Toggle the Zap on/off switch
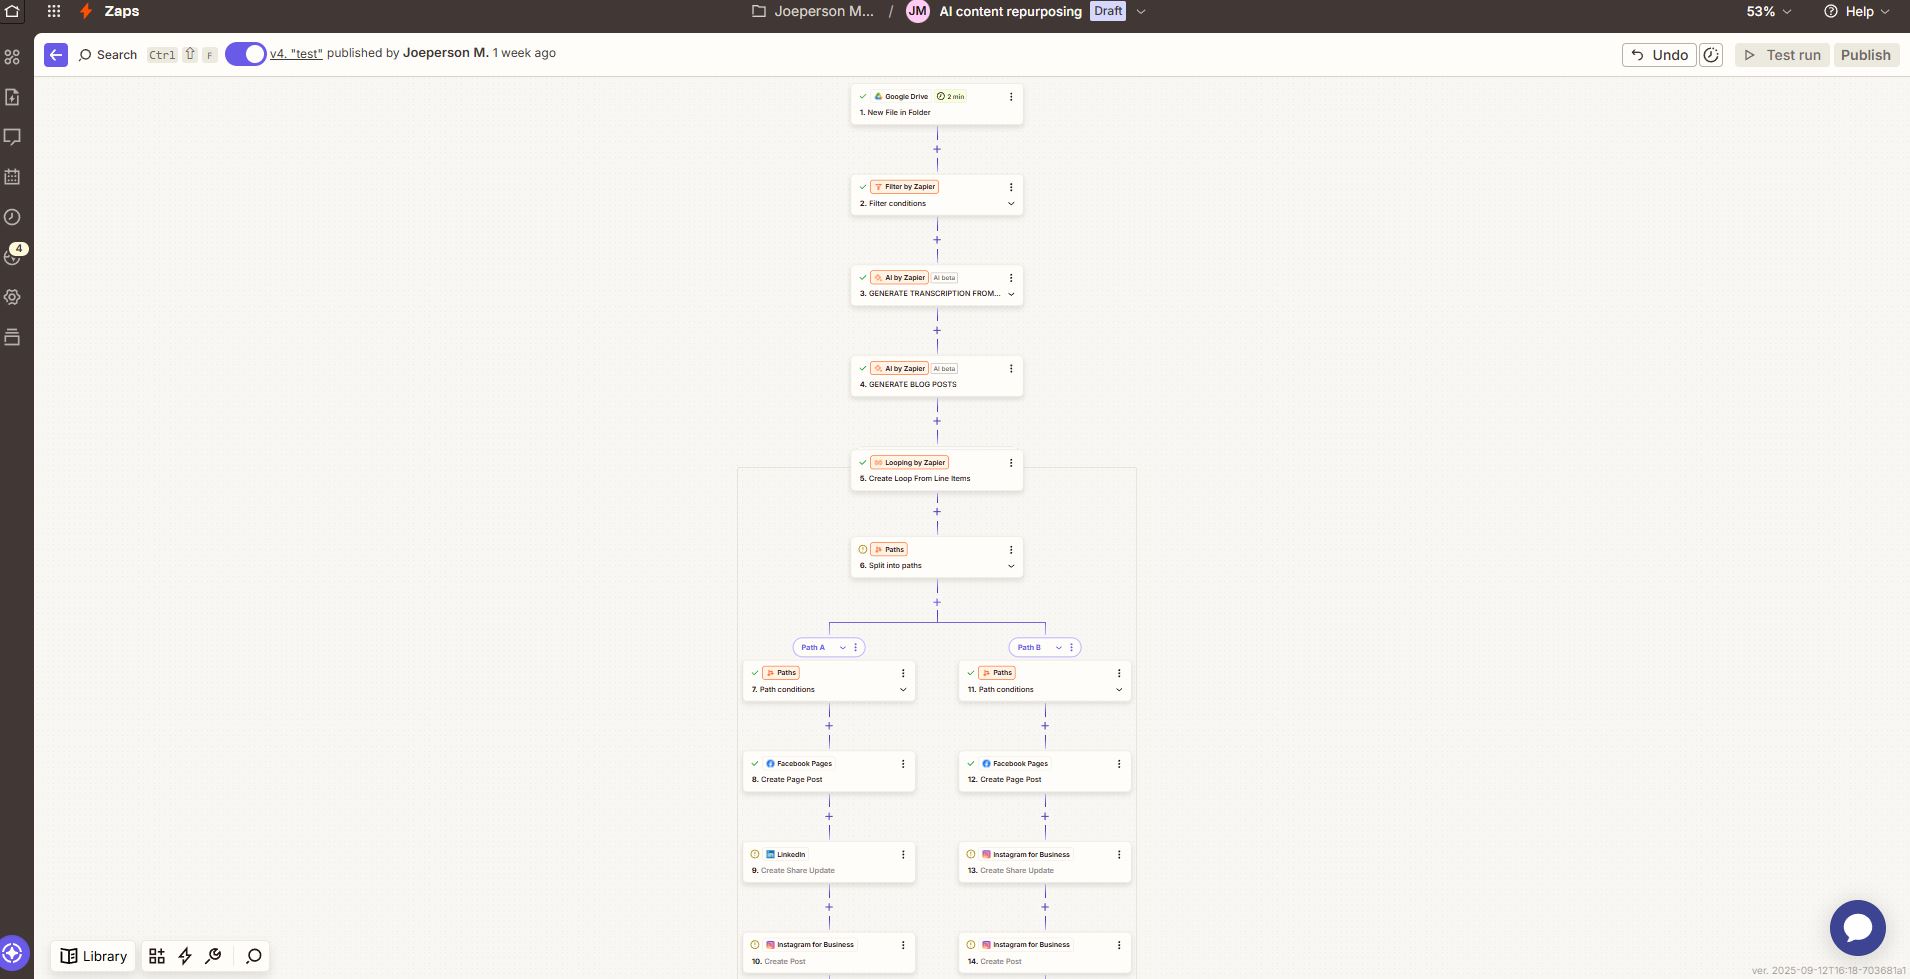 (245, 54)
